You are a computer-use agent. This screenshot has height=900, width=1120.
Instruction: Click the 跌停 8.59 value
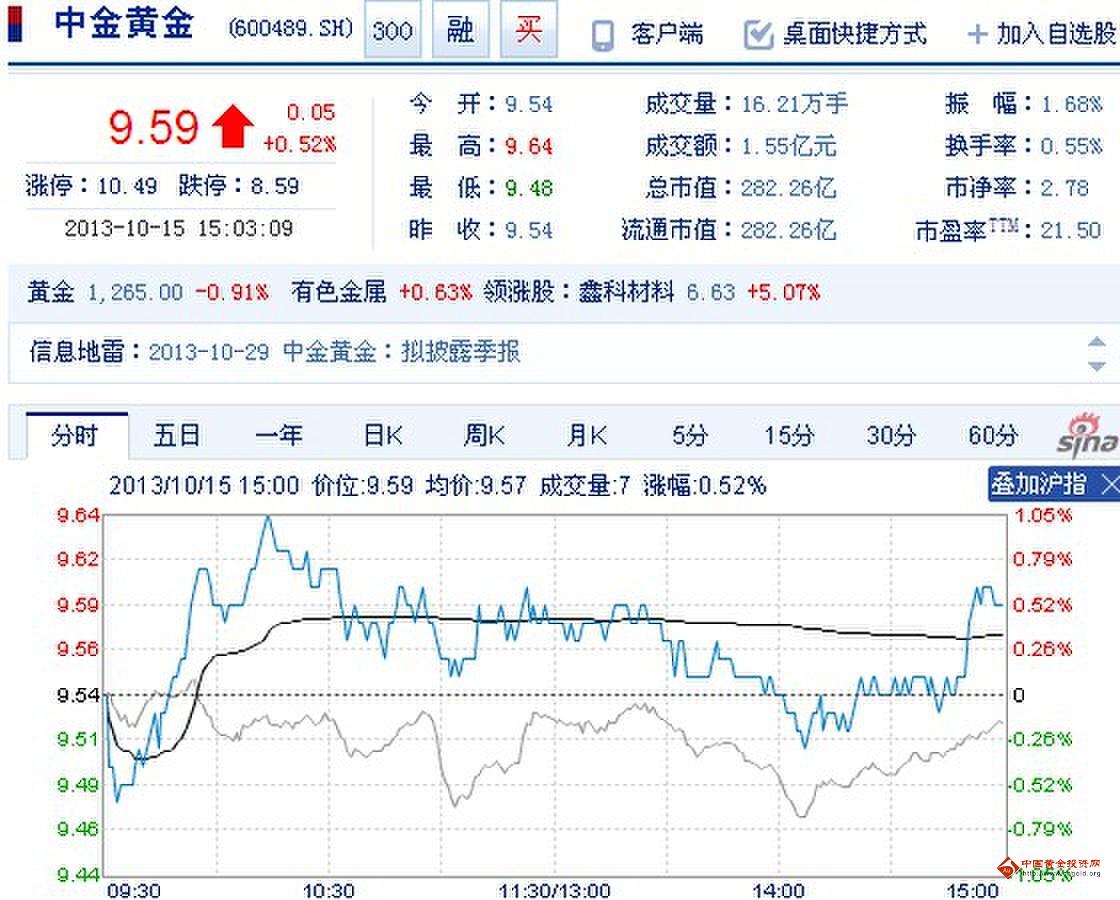275,186
